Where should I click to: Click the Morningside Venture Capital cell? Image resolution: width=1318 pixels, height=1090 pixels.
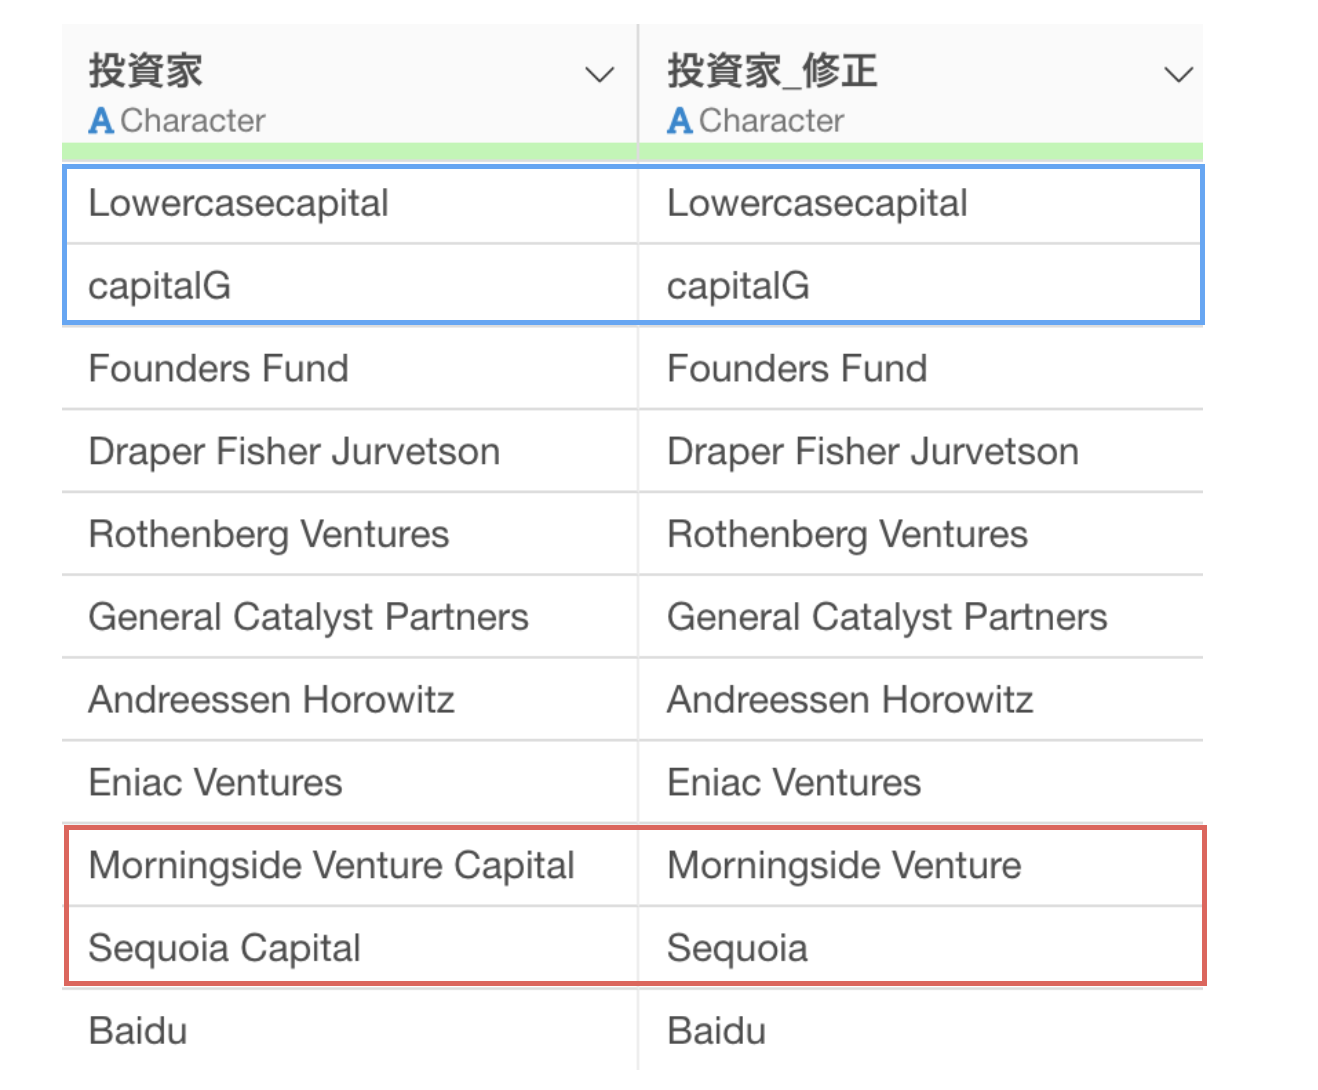point(349,865)
